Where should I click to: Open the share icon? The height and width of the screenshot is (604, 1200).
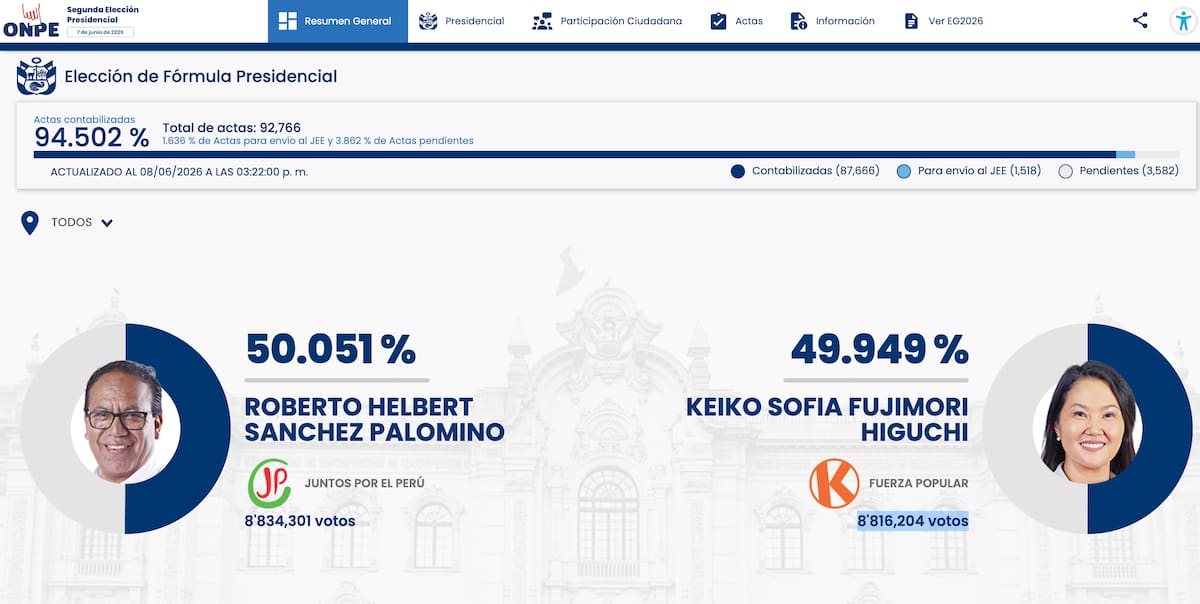coord(1140,20)
